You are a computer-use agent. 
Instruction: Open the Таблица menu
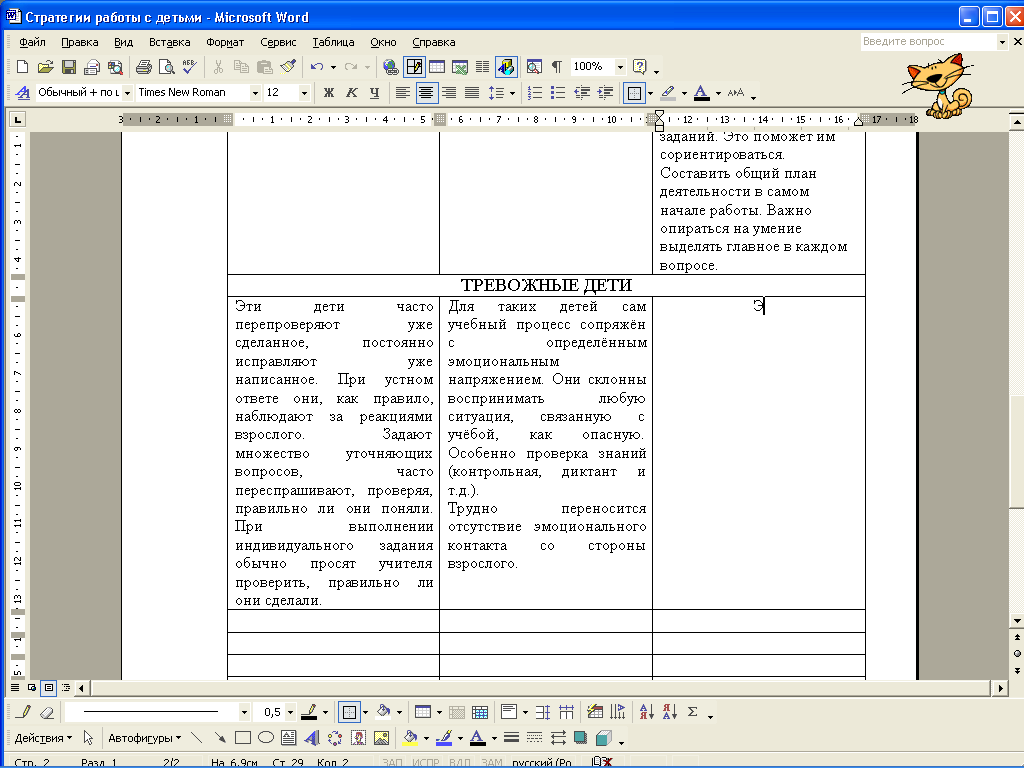click(333, 42)
